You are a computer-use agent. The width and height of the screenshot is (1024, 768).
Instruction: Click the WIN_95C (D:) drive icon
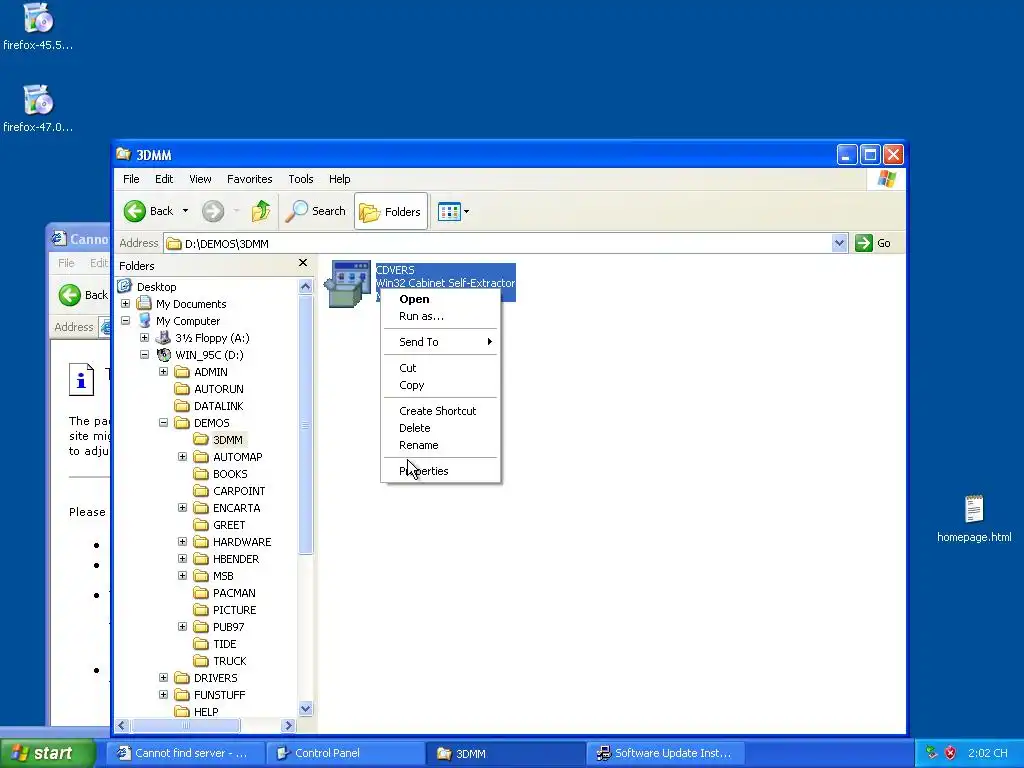tap(163, 355)
